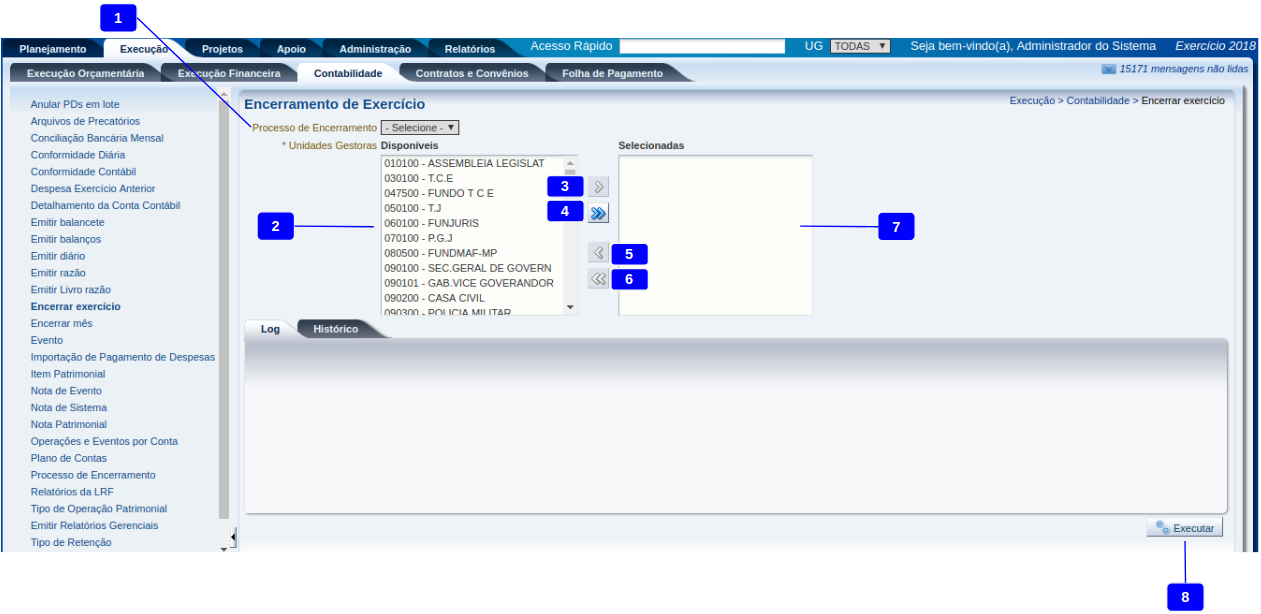1261x614 pixels.
Task: Open the unread messages envelope icon
Action: pyautogui.click(x=1108, y=70)
